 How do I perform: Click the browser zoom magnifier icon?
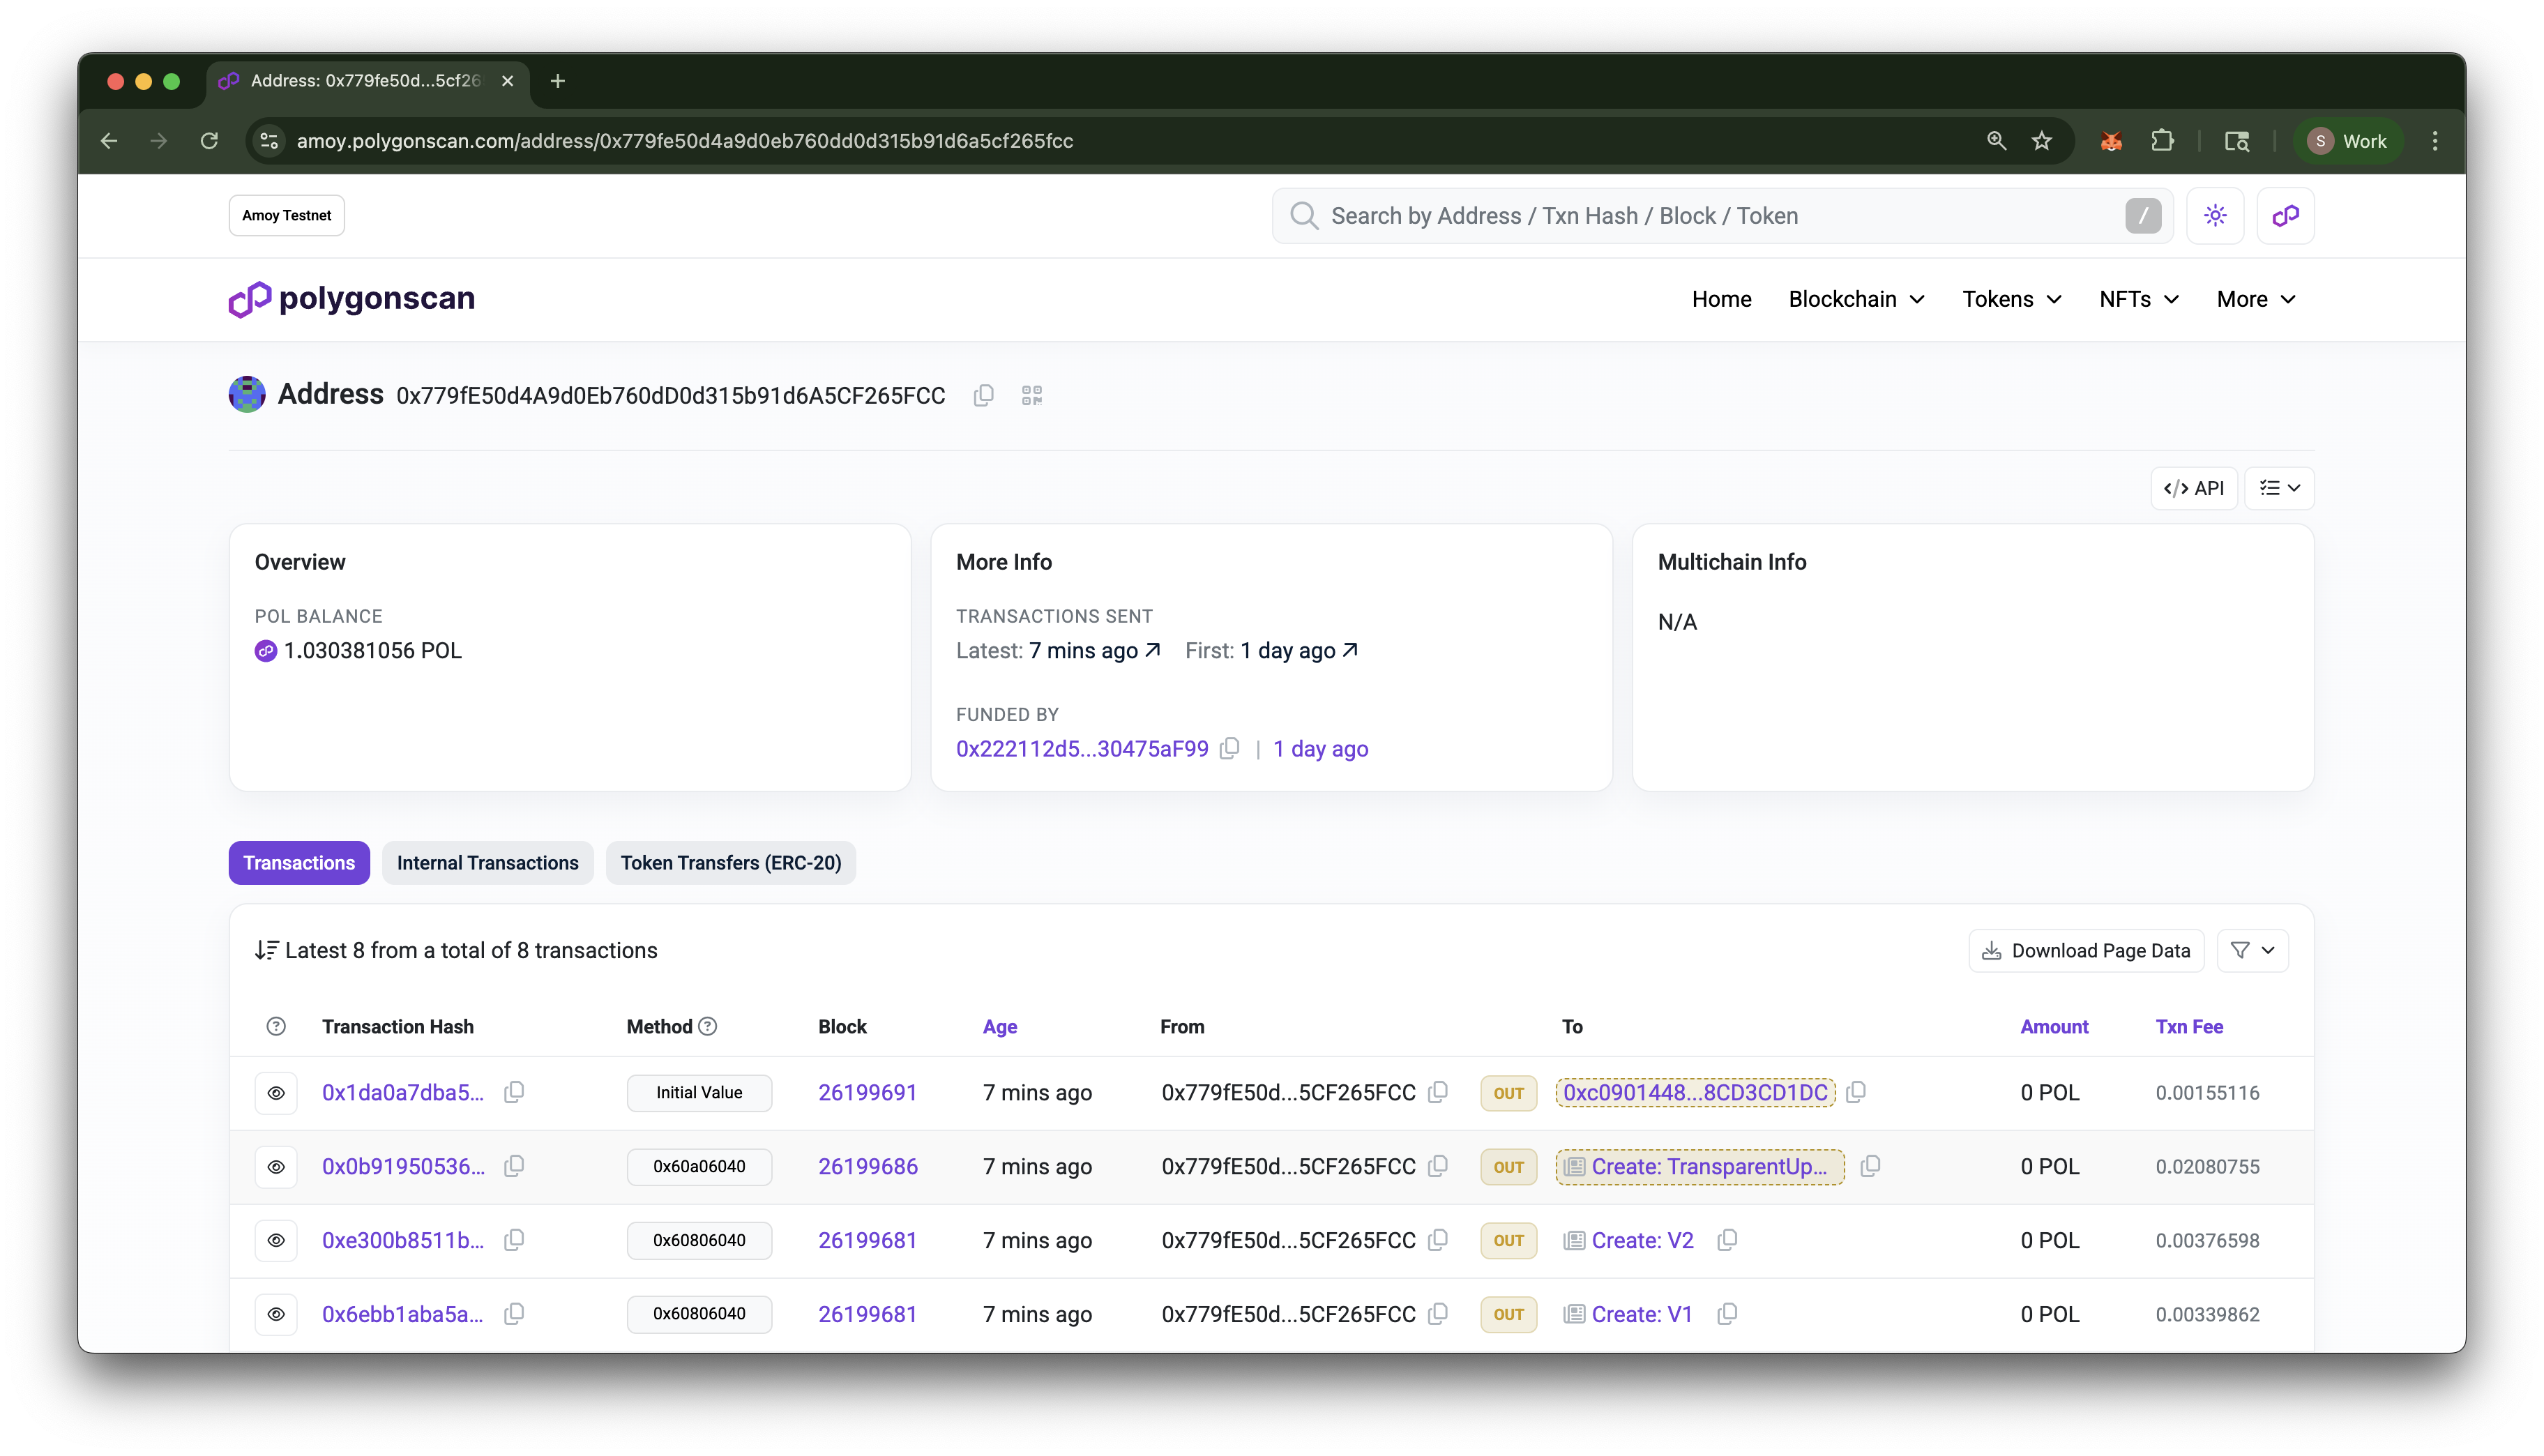[1996, 141]
